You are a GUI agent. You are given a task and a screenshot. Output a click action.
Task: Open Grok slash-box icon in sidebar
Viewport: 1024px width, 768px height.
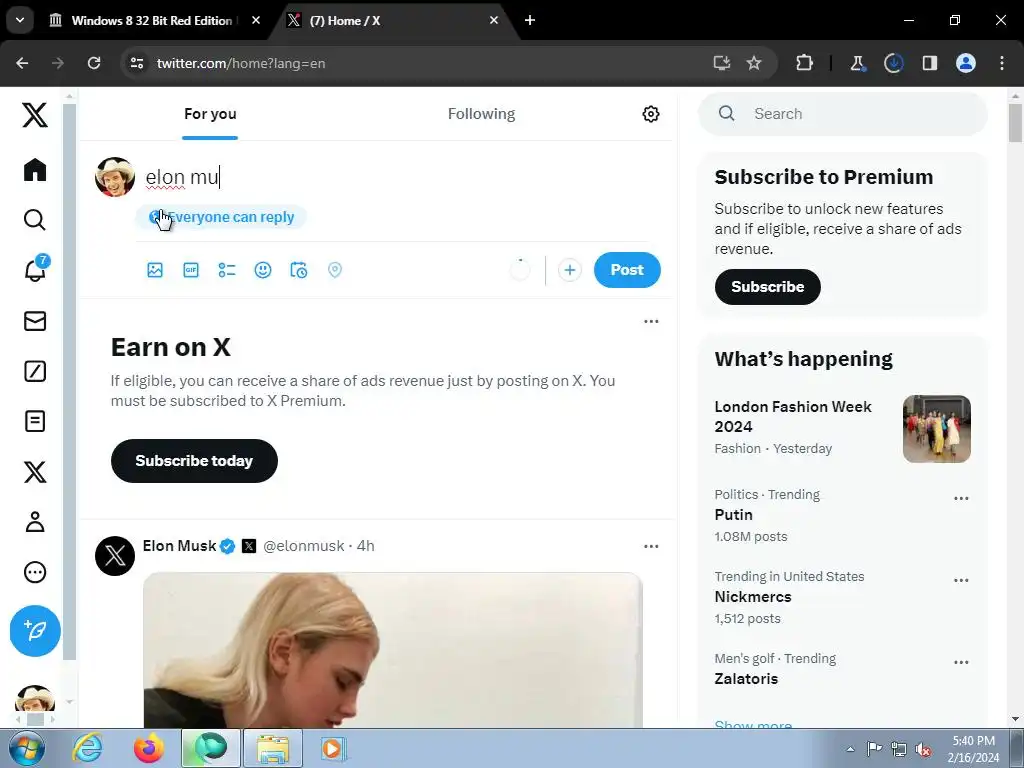pos(35,371)
